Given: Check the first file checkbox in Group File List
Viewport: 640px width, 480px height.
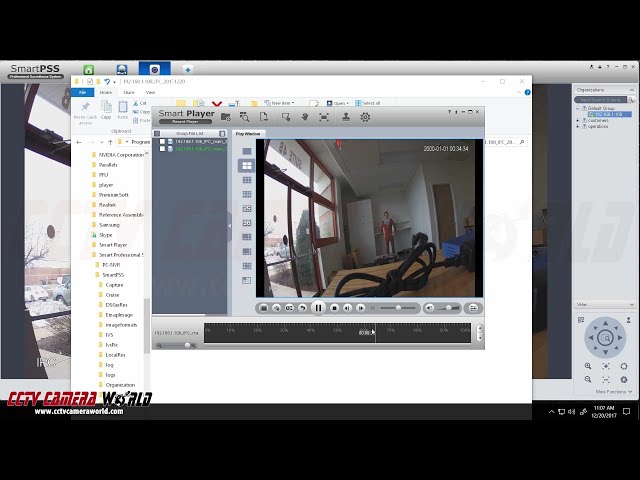Looking at the screenshot, I should (162, 142).
